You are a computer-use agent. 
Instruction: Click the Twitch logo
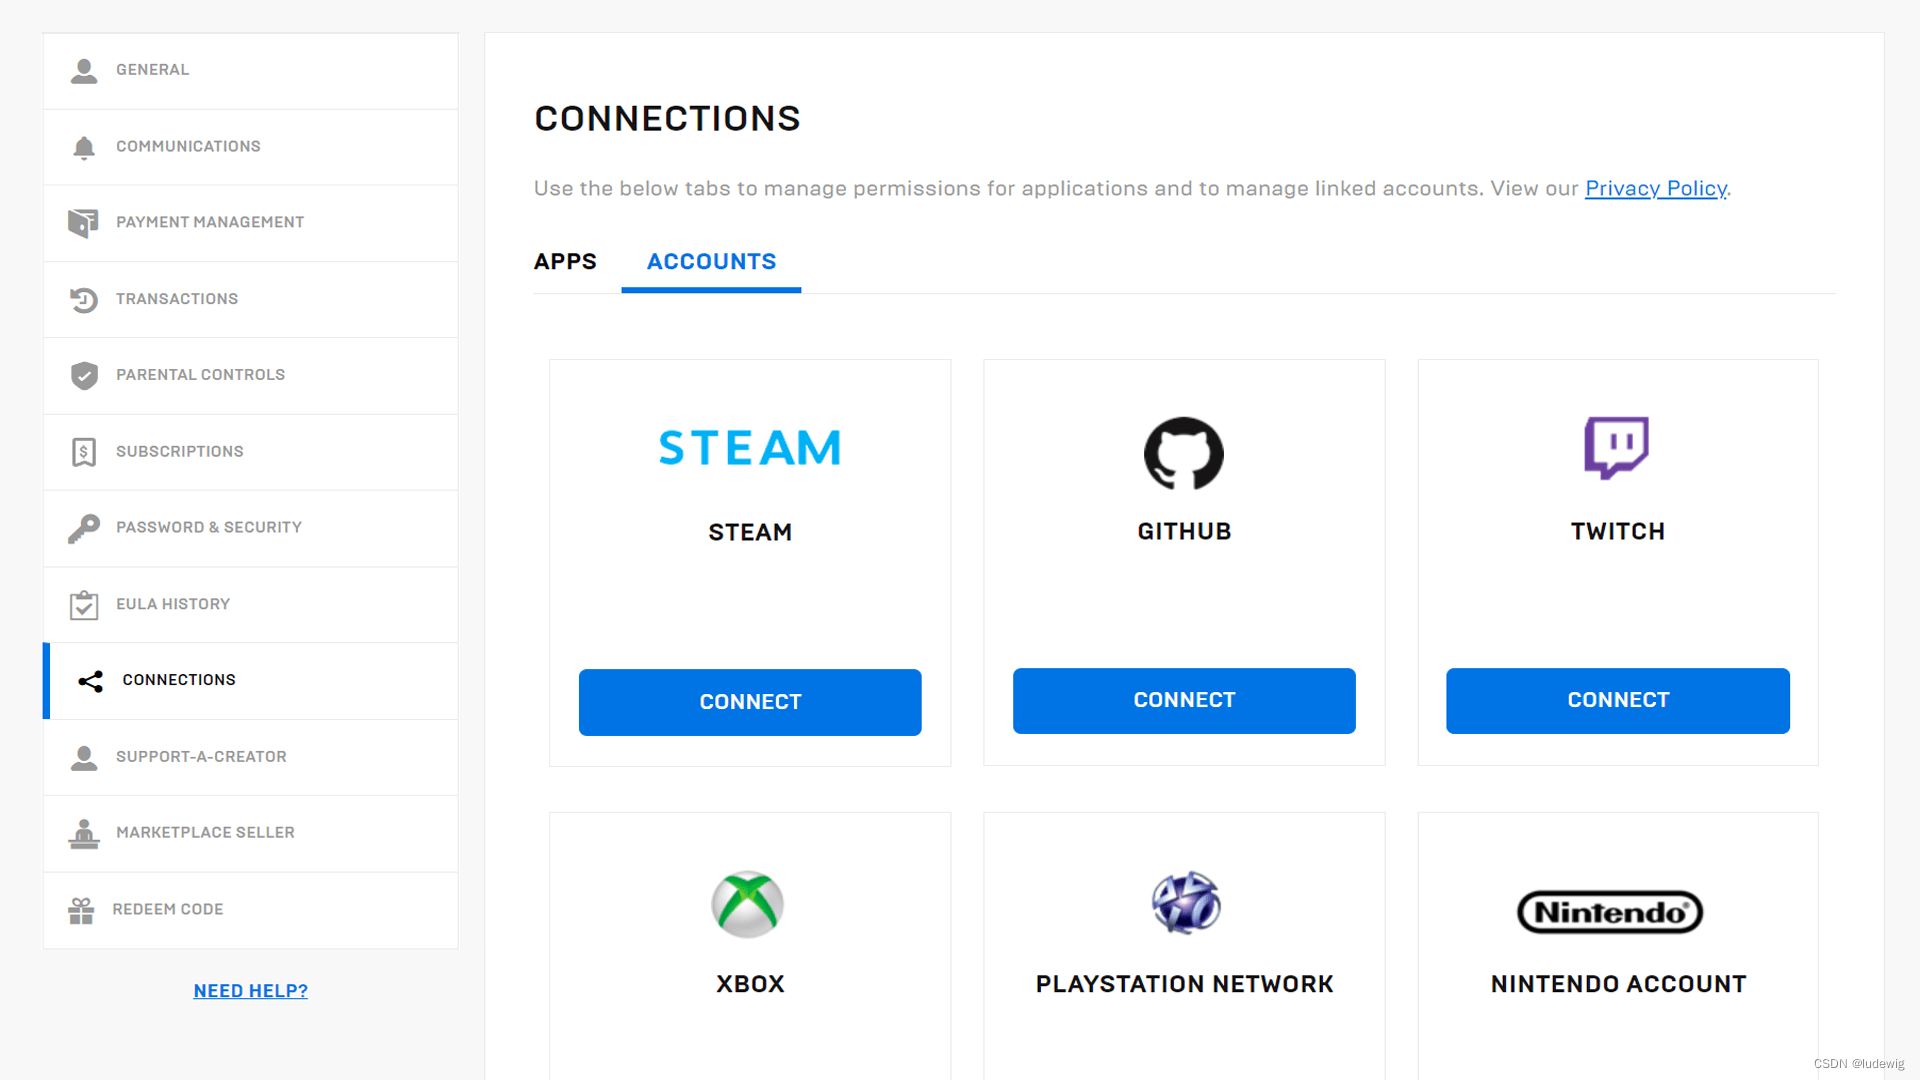pyautogui.click(x=1617, y=448)
